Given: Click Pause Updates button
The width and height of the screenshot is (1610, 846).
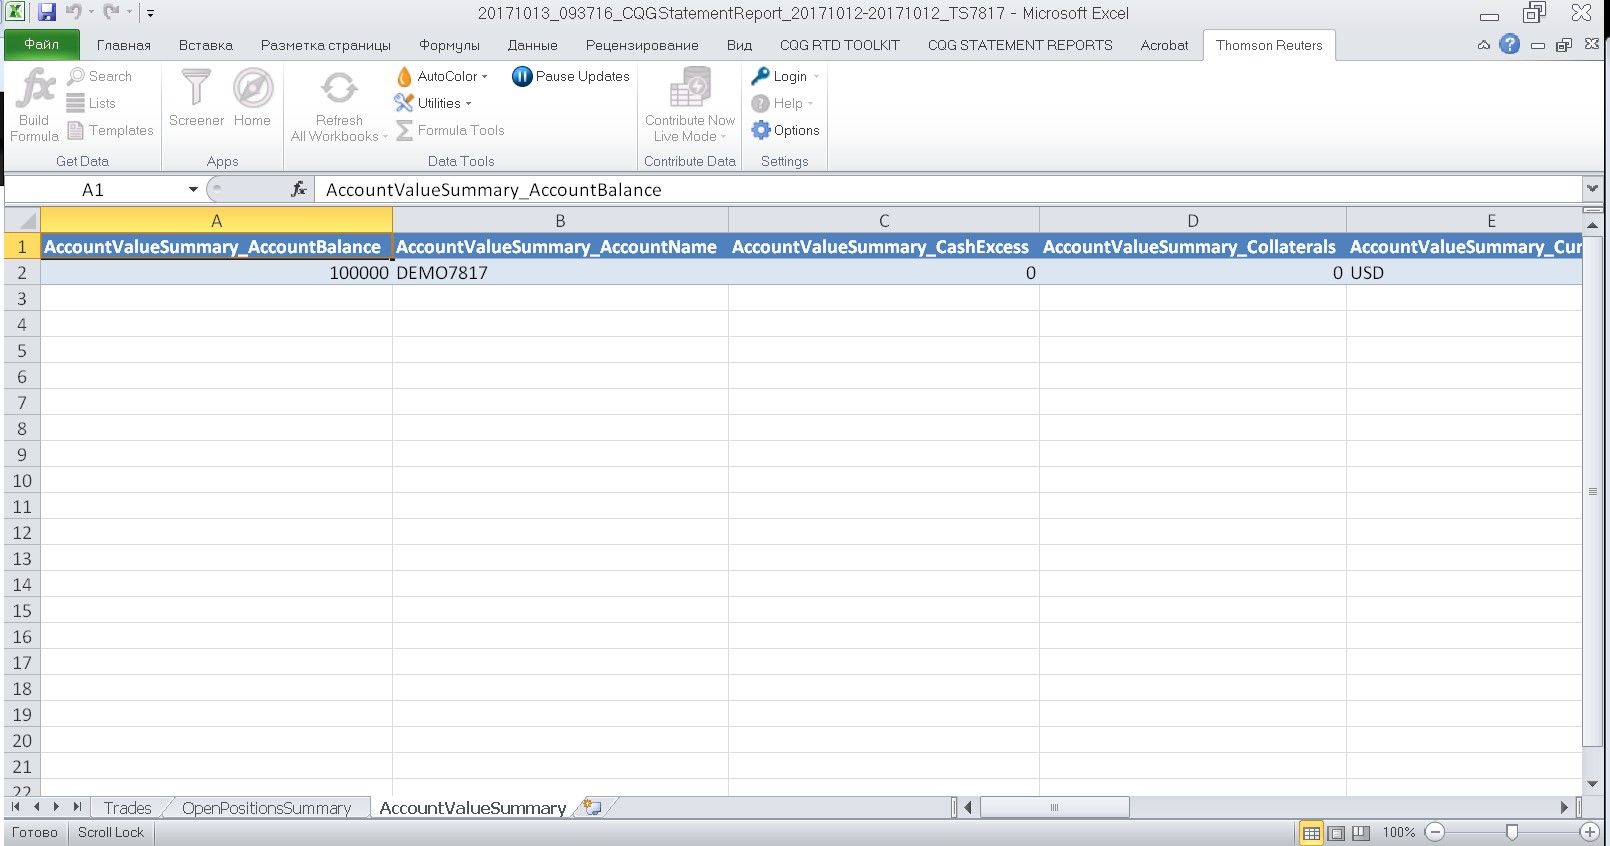Looking at the screenshot, I should (x=571, y=76).
